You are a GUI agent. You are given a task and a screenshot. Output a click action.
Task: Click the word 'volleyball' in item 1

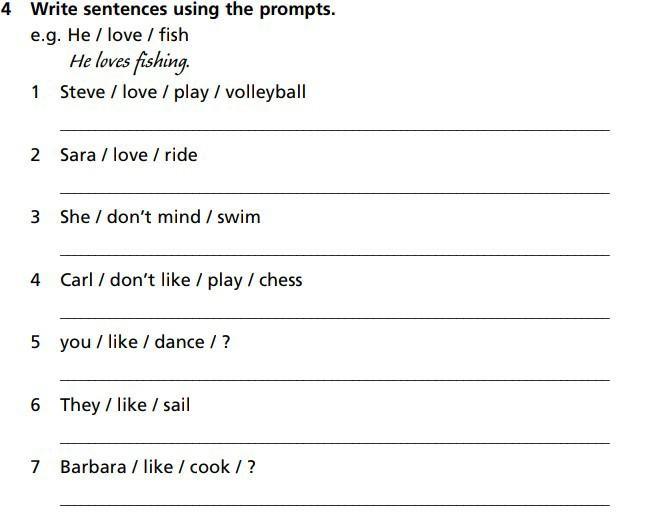click(266, 92)
